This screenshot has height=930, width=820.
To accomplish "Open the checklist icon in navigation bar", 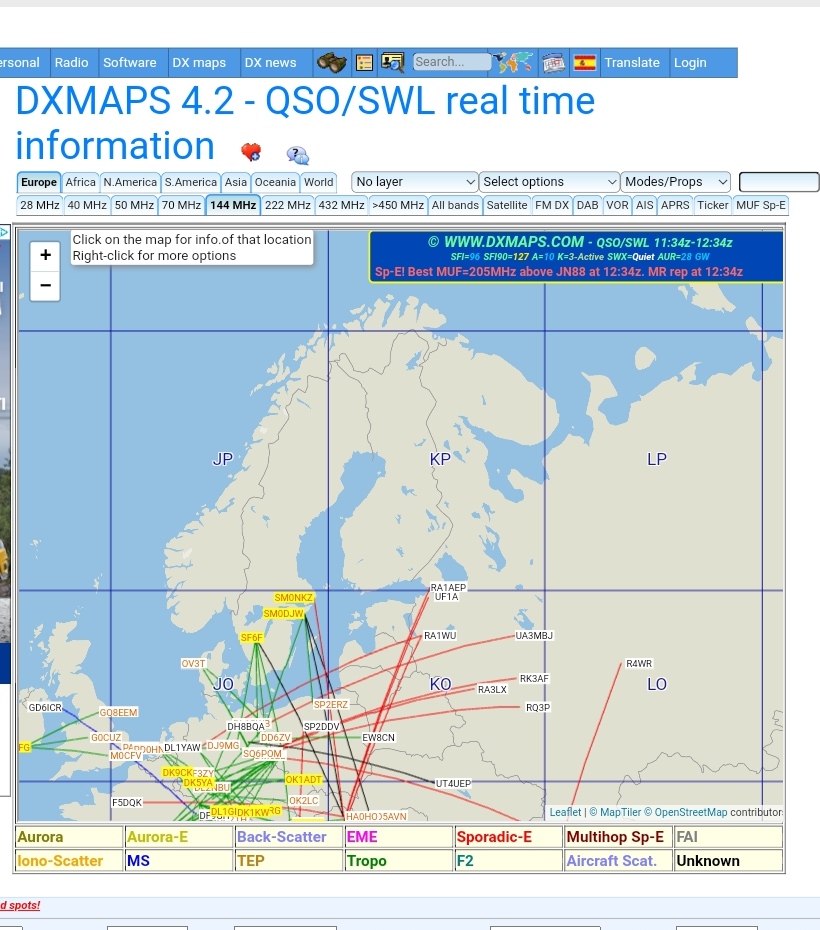I will point(364,62).
